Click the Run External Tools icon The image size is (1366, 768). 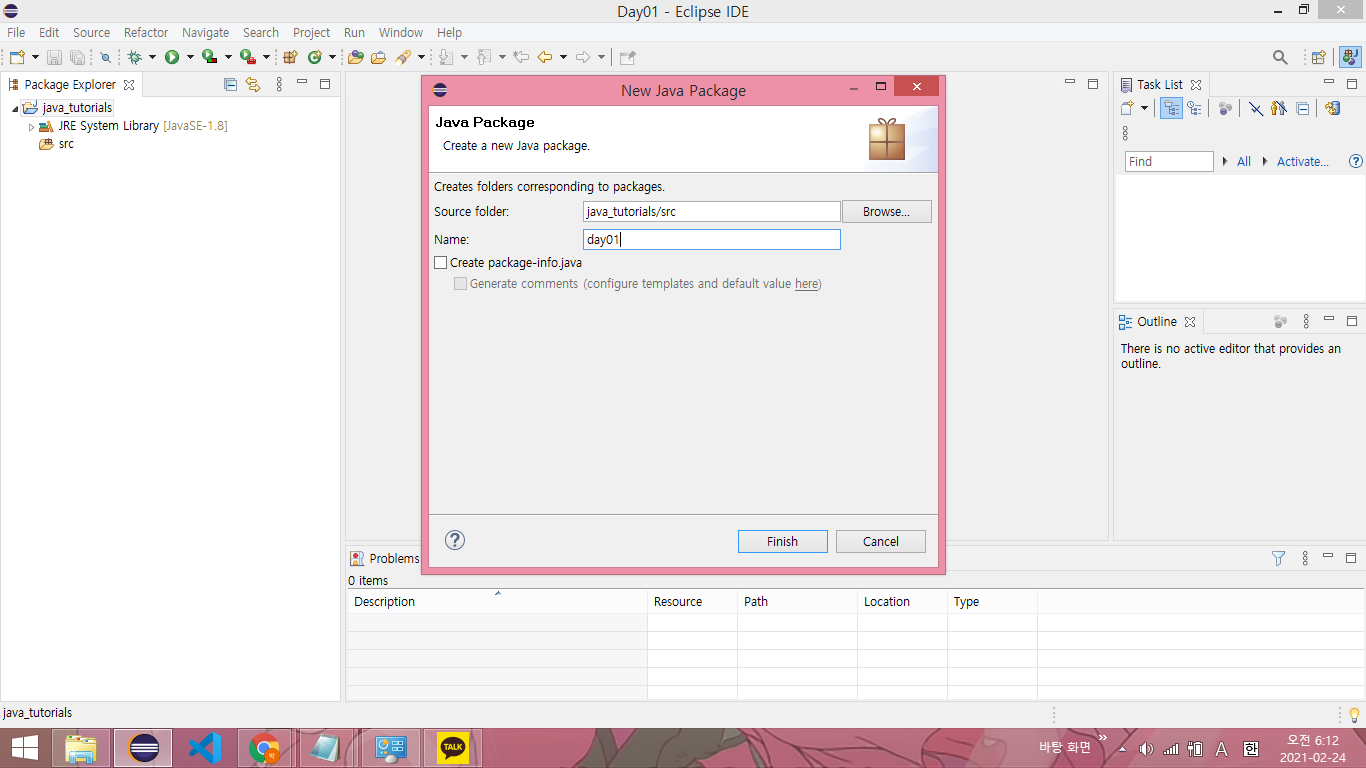(247, 57)
